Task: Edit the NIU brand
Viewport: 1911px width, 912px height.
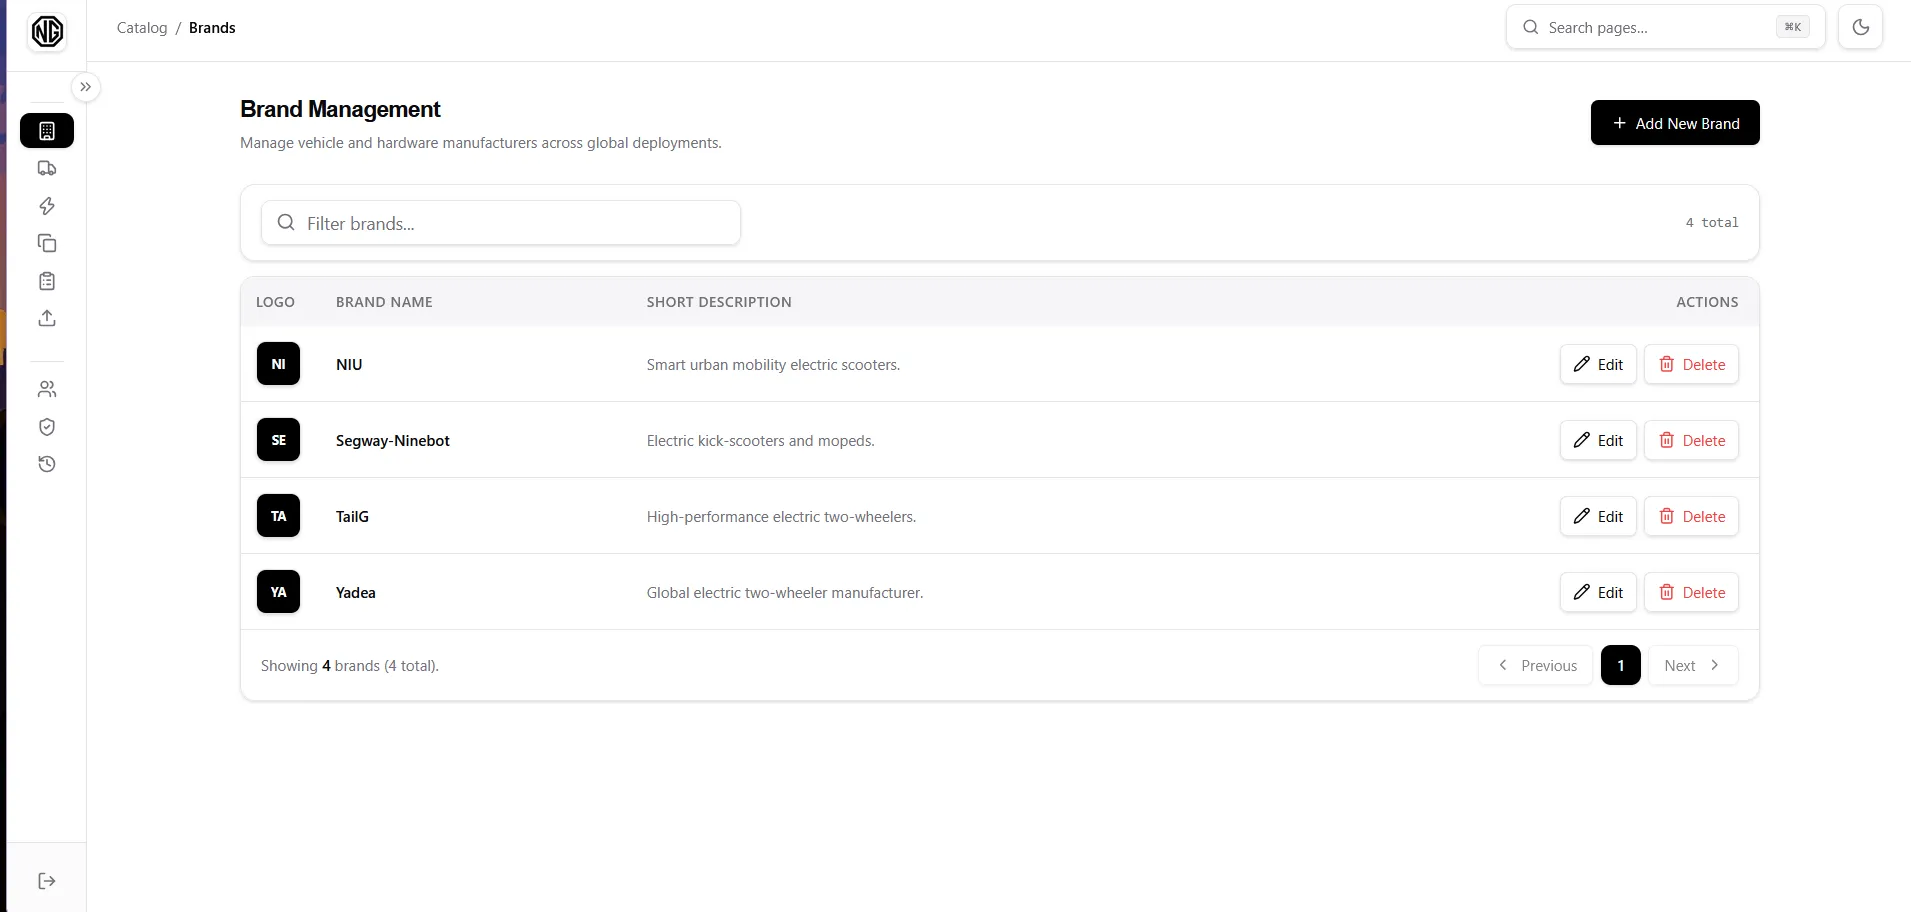Action: coord(1598,364)
